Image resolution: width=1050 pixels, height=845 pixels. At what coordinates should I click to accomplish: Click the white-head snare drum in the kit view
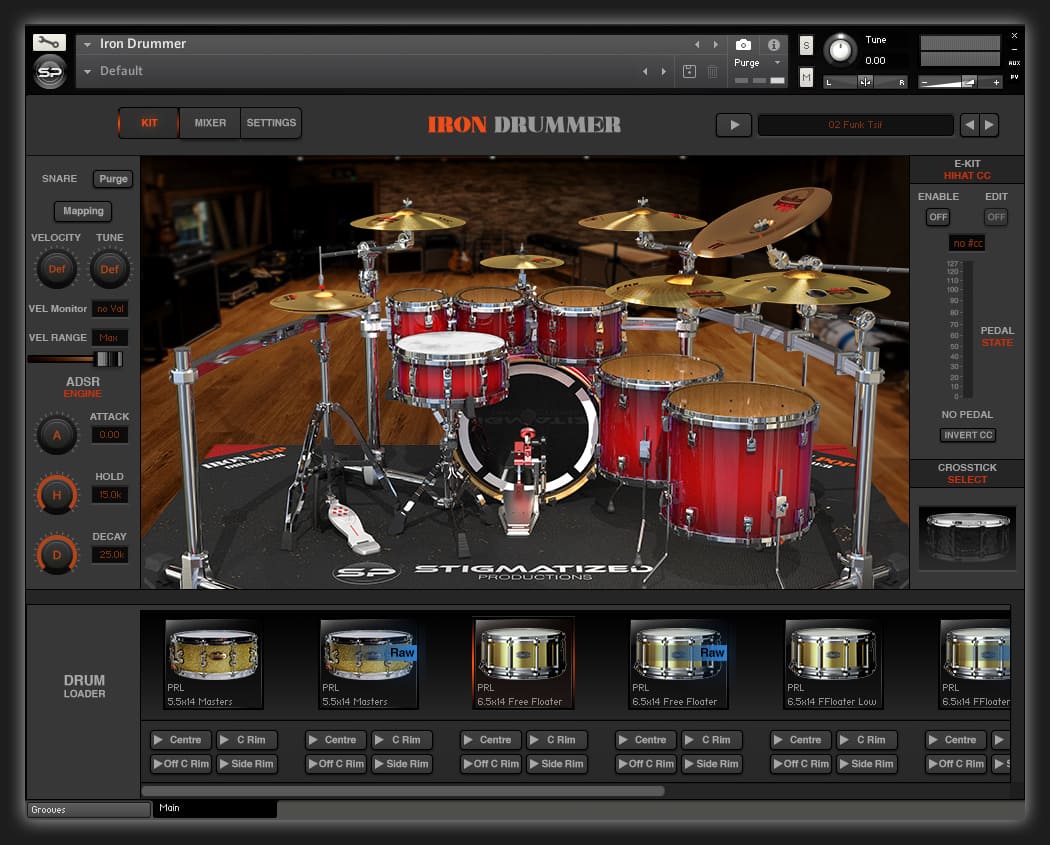click(450, 368)
